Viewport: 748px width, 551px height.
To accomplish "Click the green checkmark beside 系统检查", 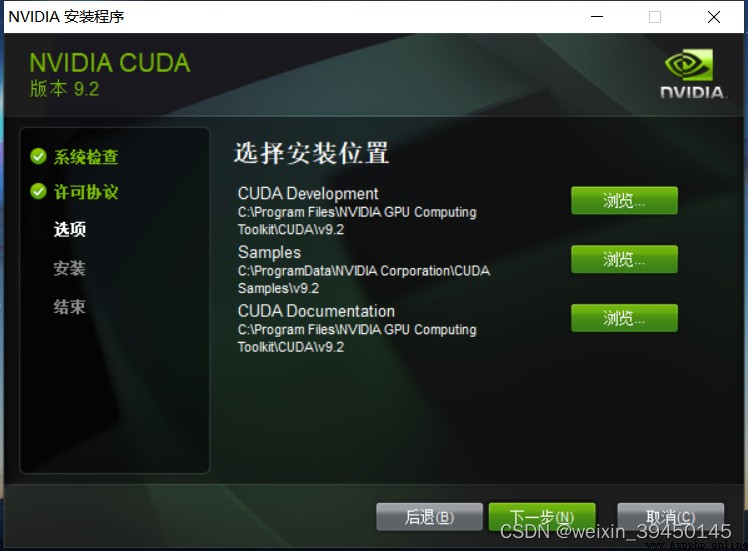I will tap(38, 156).
